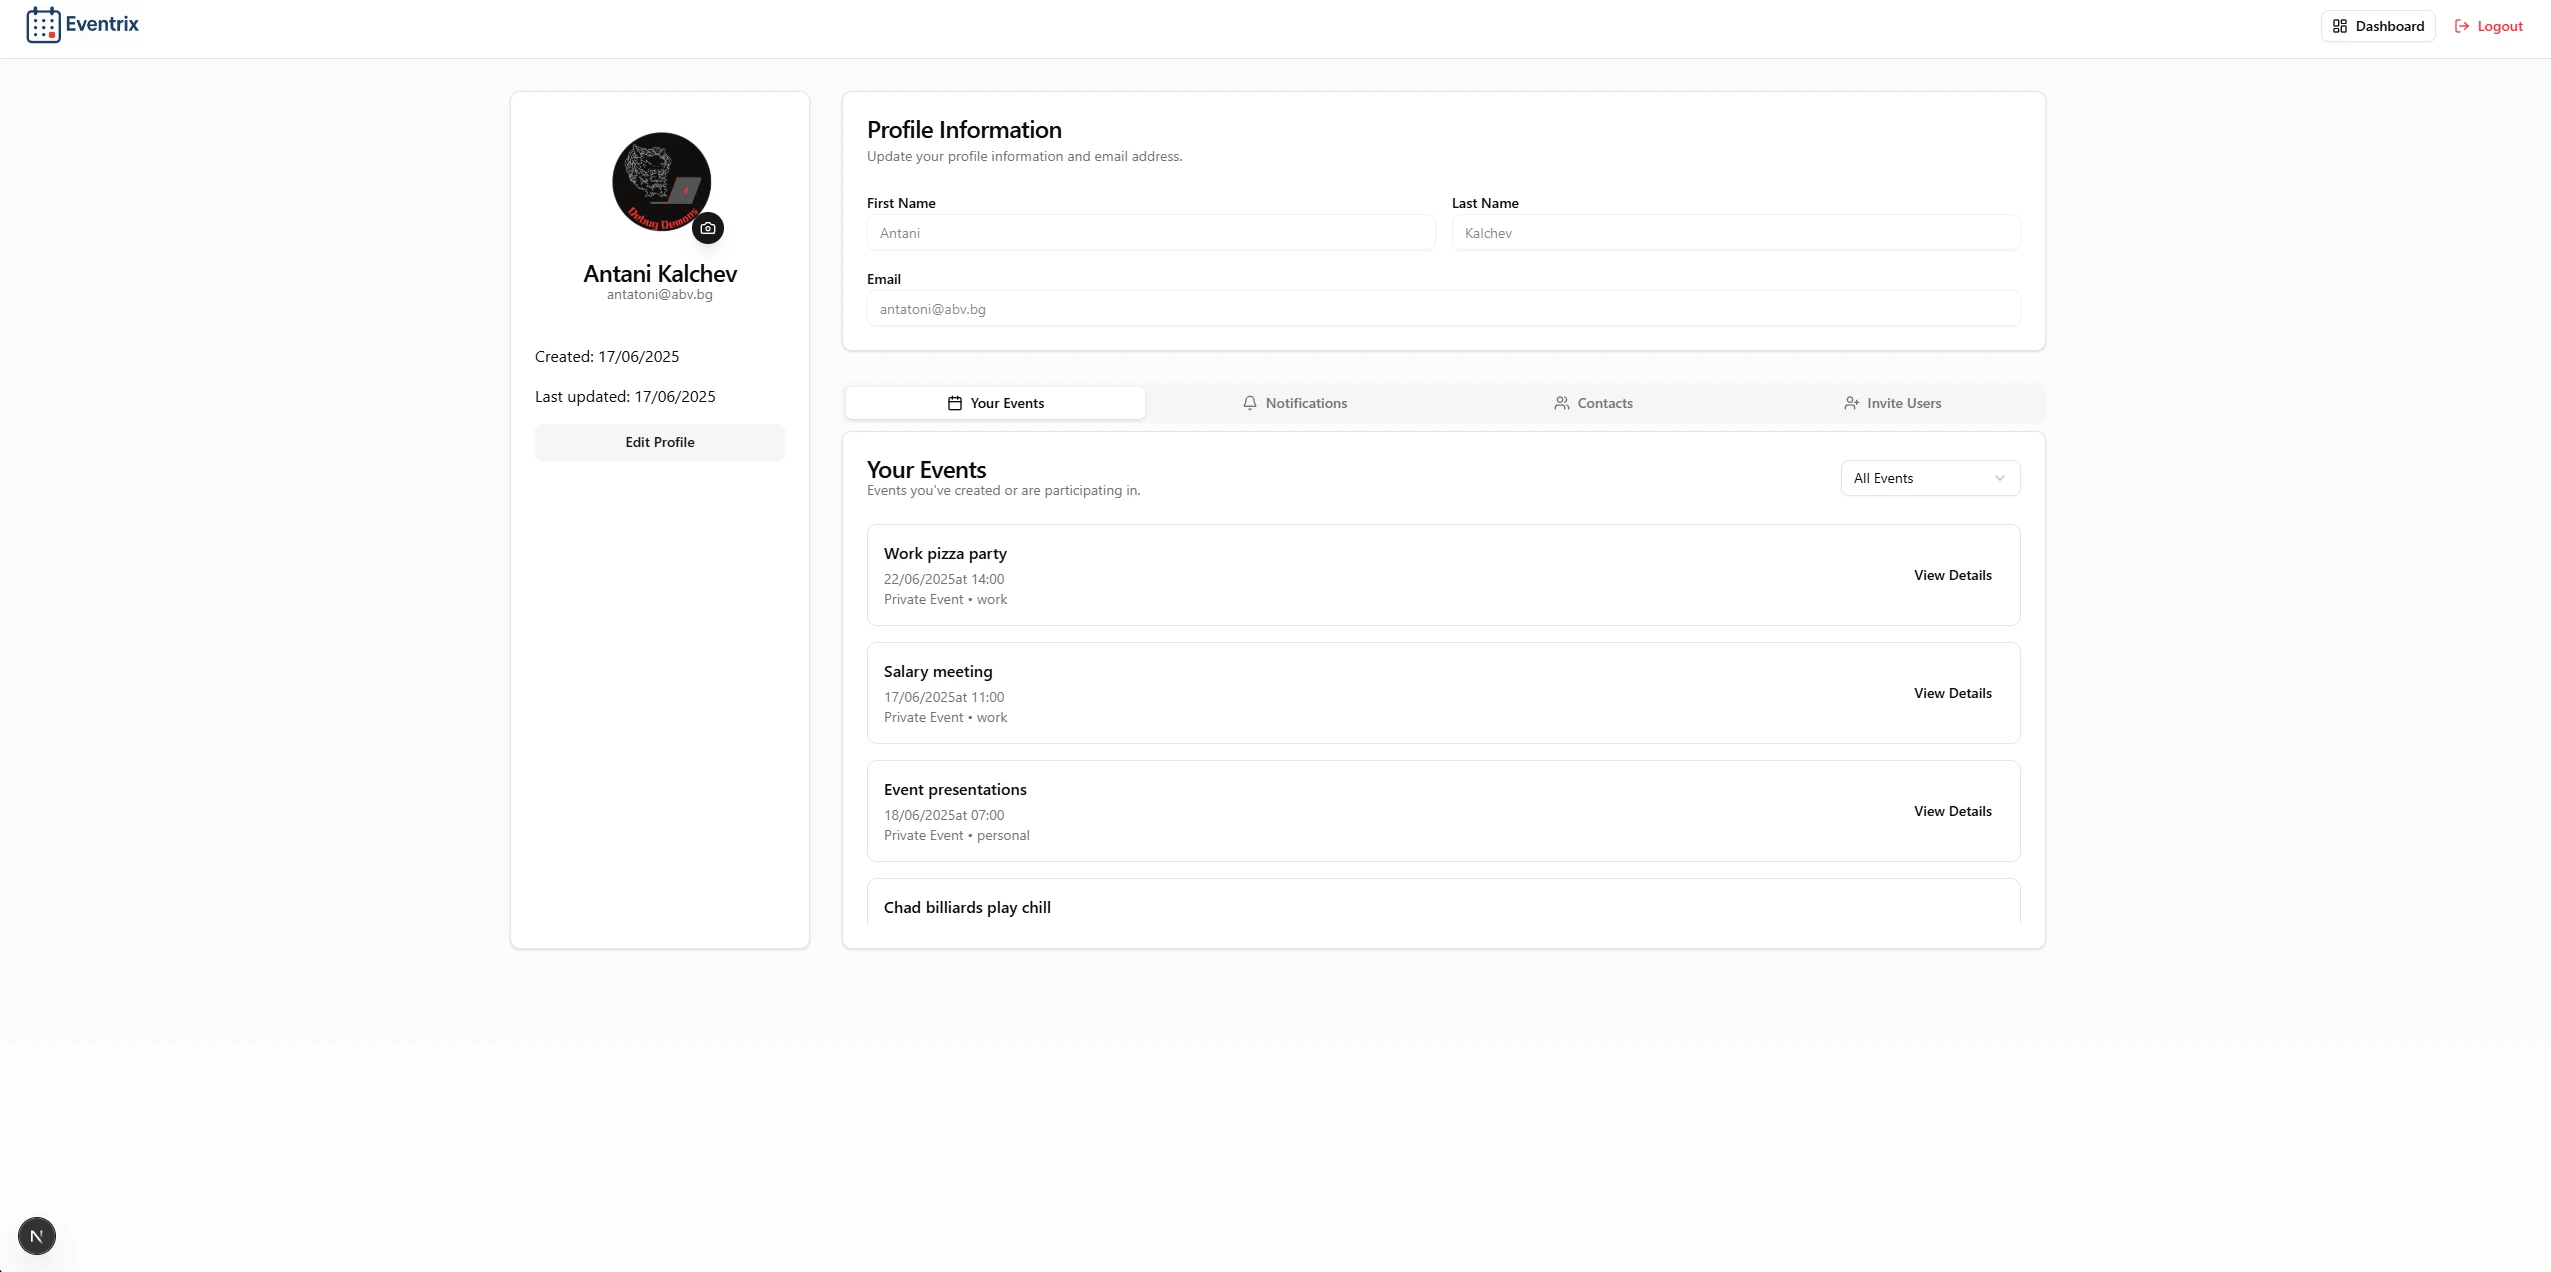The width and height of the screenshot is (2551, 1272).
Task: Click the Logout arrow icon
Action: [x=2462, y=26]
